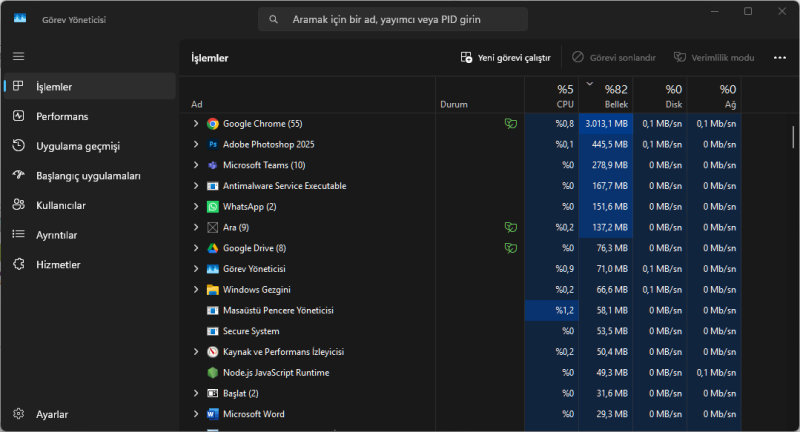The height and width of the screenshot is (432, 800).
Task: Click the Microsoft Teams process icon
Action: [x=213, y=165]
